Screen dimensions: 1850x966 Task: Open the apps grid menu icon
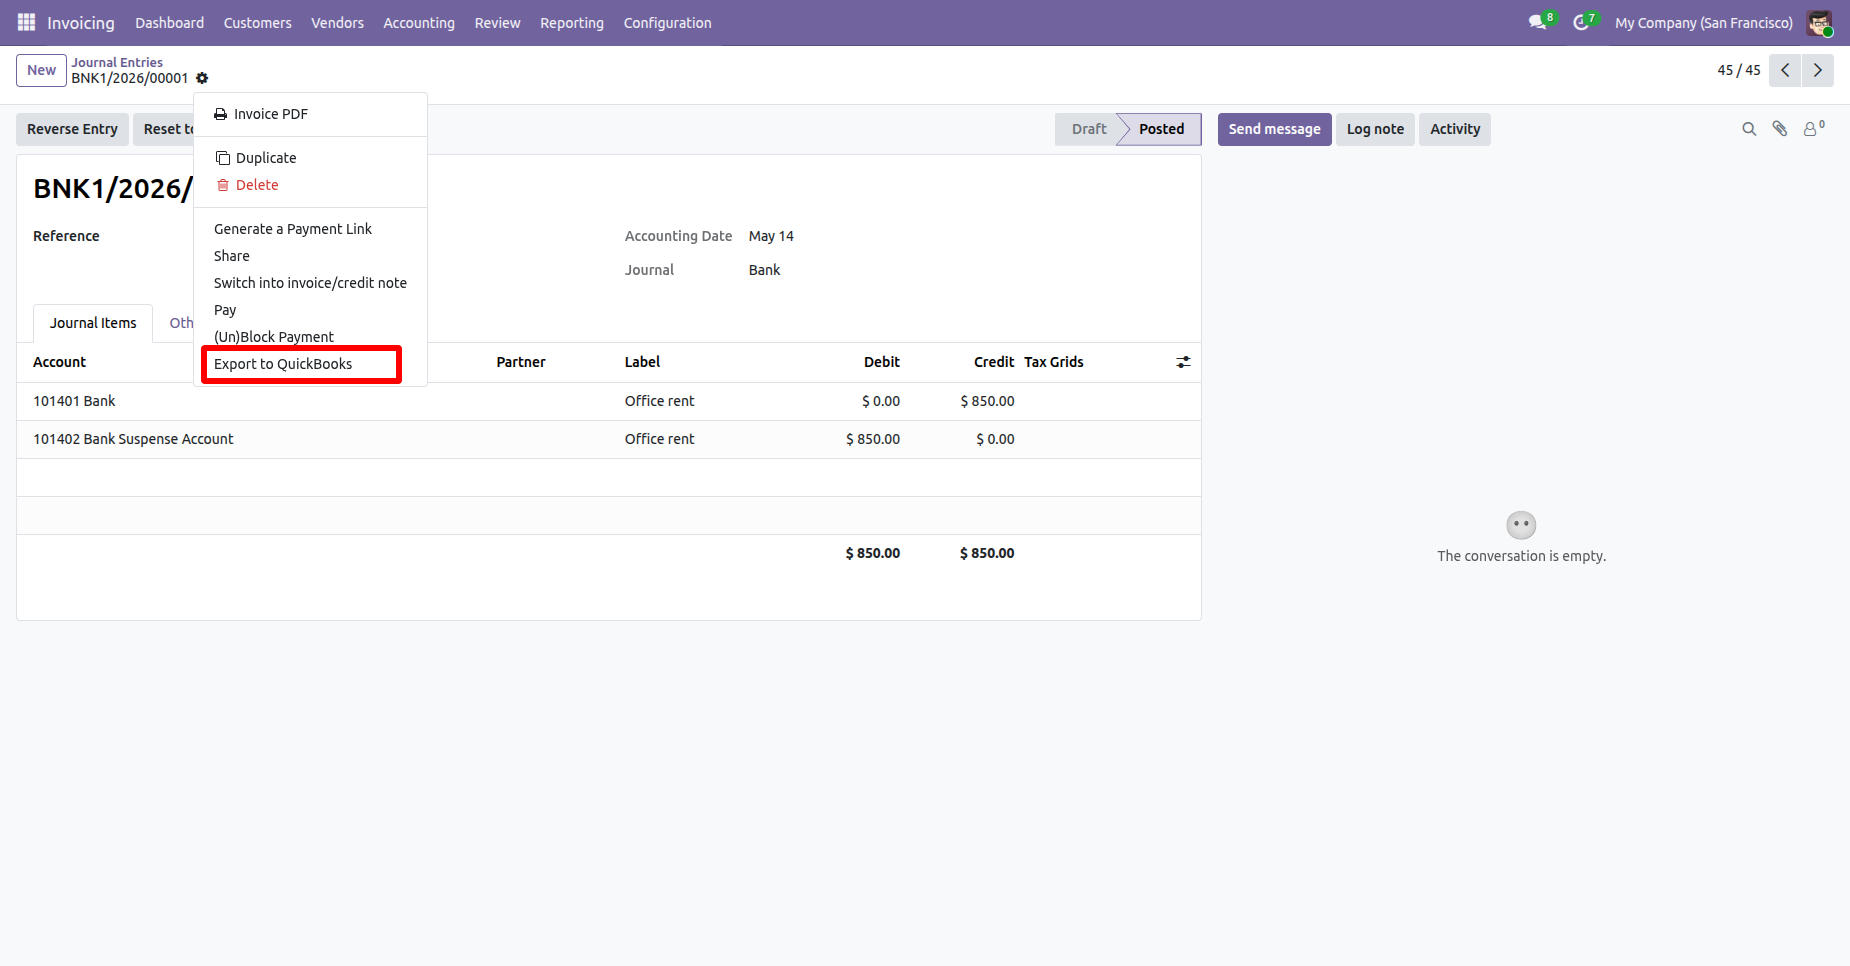pos(26,22)
